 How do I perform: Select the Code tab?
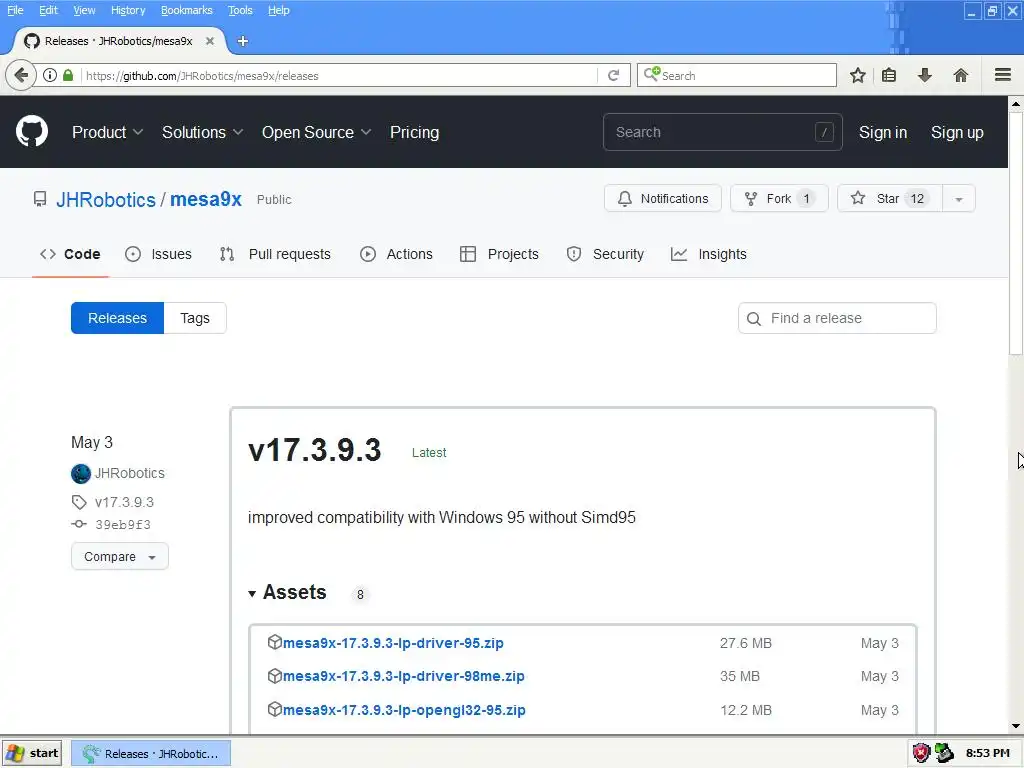point(70,254)
